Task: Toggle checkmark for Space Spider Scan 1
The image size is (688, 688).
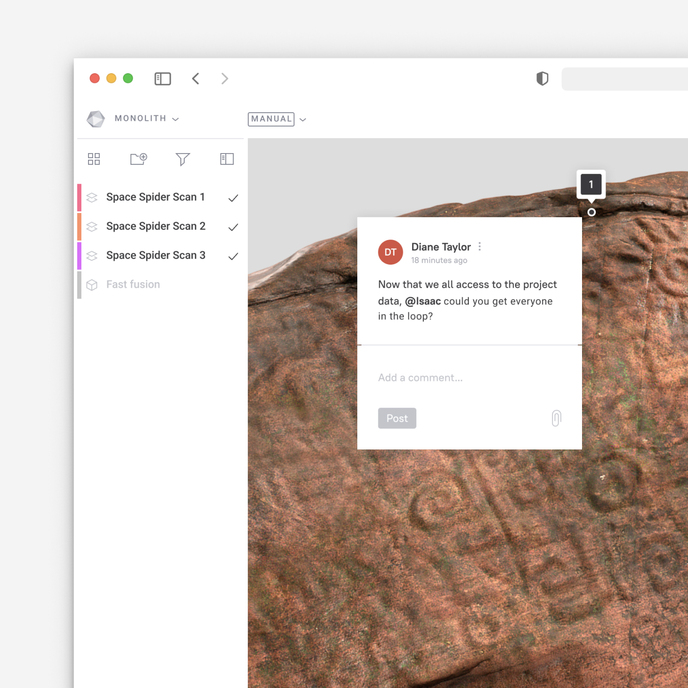Action: (x=233, y=198)
